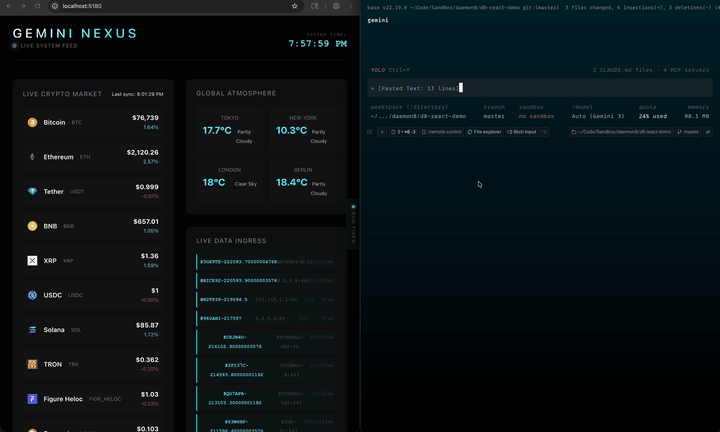Toggle the Rich Input button
Viewport: 720px width, 432px height.
(527, 132)
